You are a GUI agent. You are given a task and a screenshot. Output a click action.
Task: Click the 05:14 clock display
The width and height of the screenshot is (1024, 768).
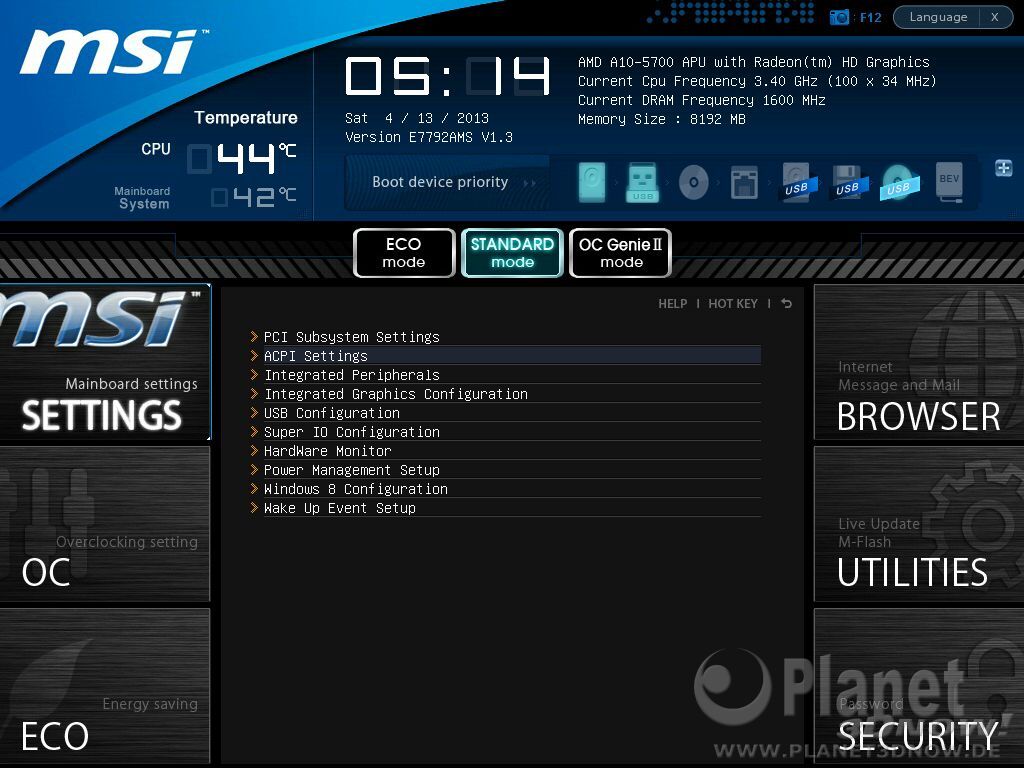click(x=447, y=76)
